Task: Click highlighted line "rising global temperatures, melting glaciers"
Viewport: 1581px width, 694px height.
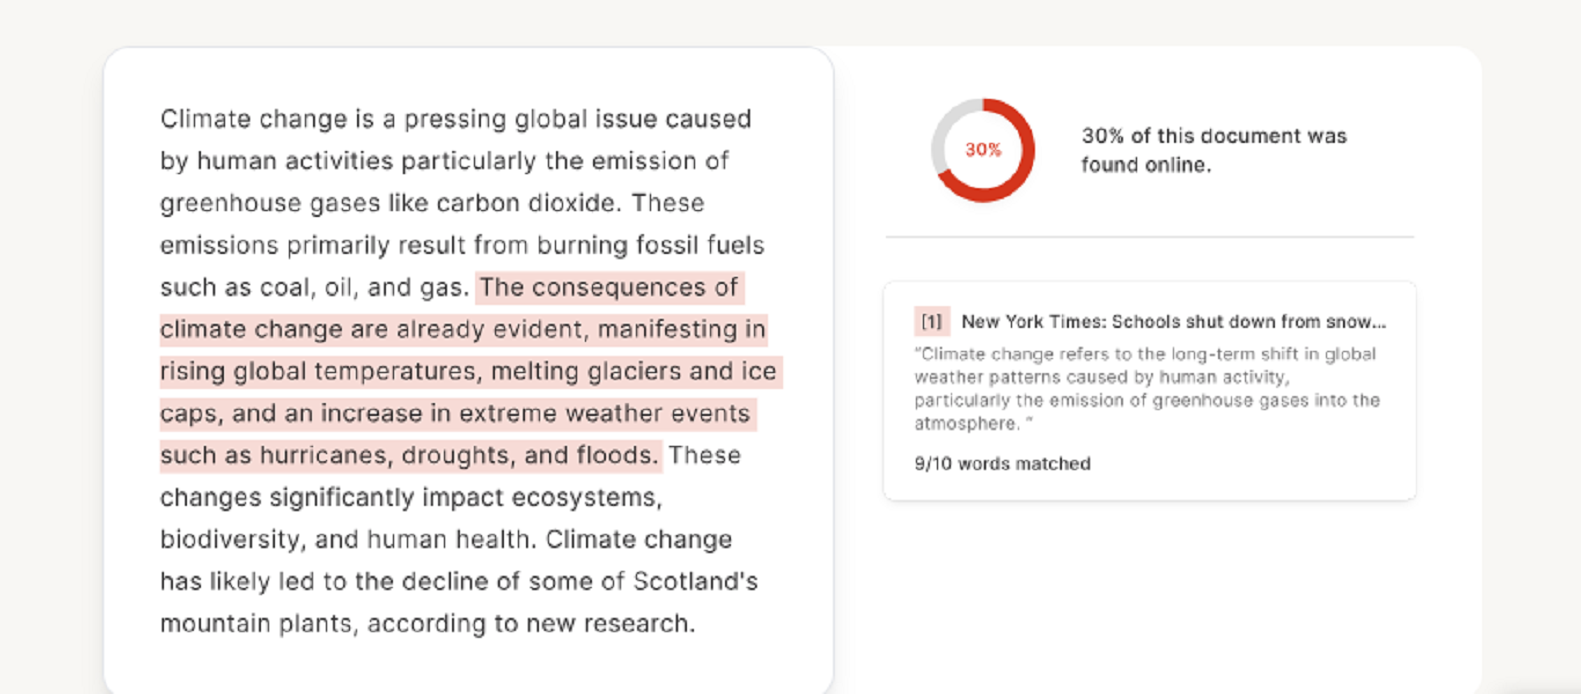Action: coord(468,372)
